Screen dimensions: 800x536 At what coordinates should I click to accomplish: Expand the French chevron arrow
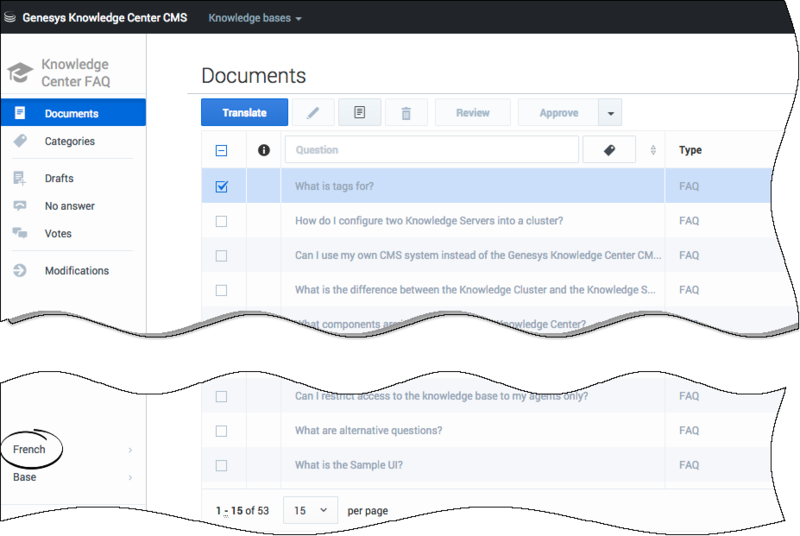[130, 450]
